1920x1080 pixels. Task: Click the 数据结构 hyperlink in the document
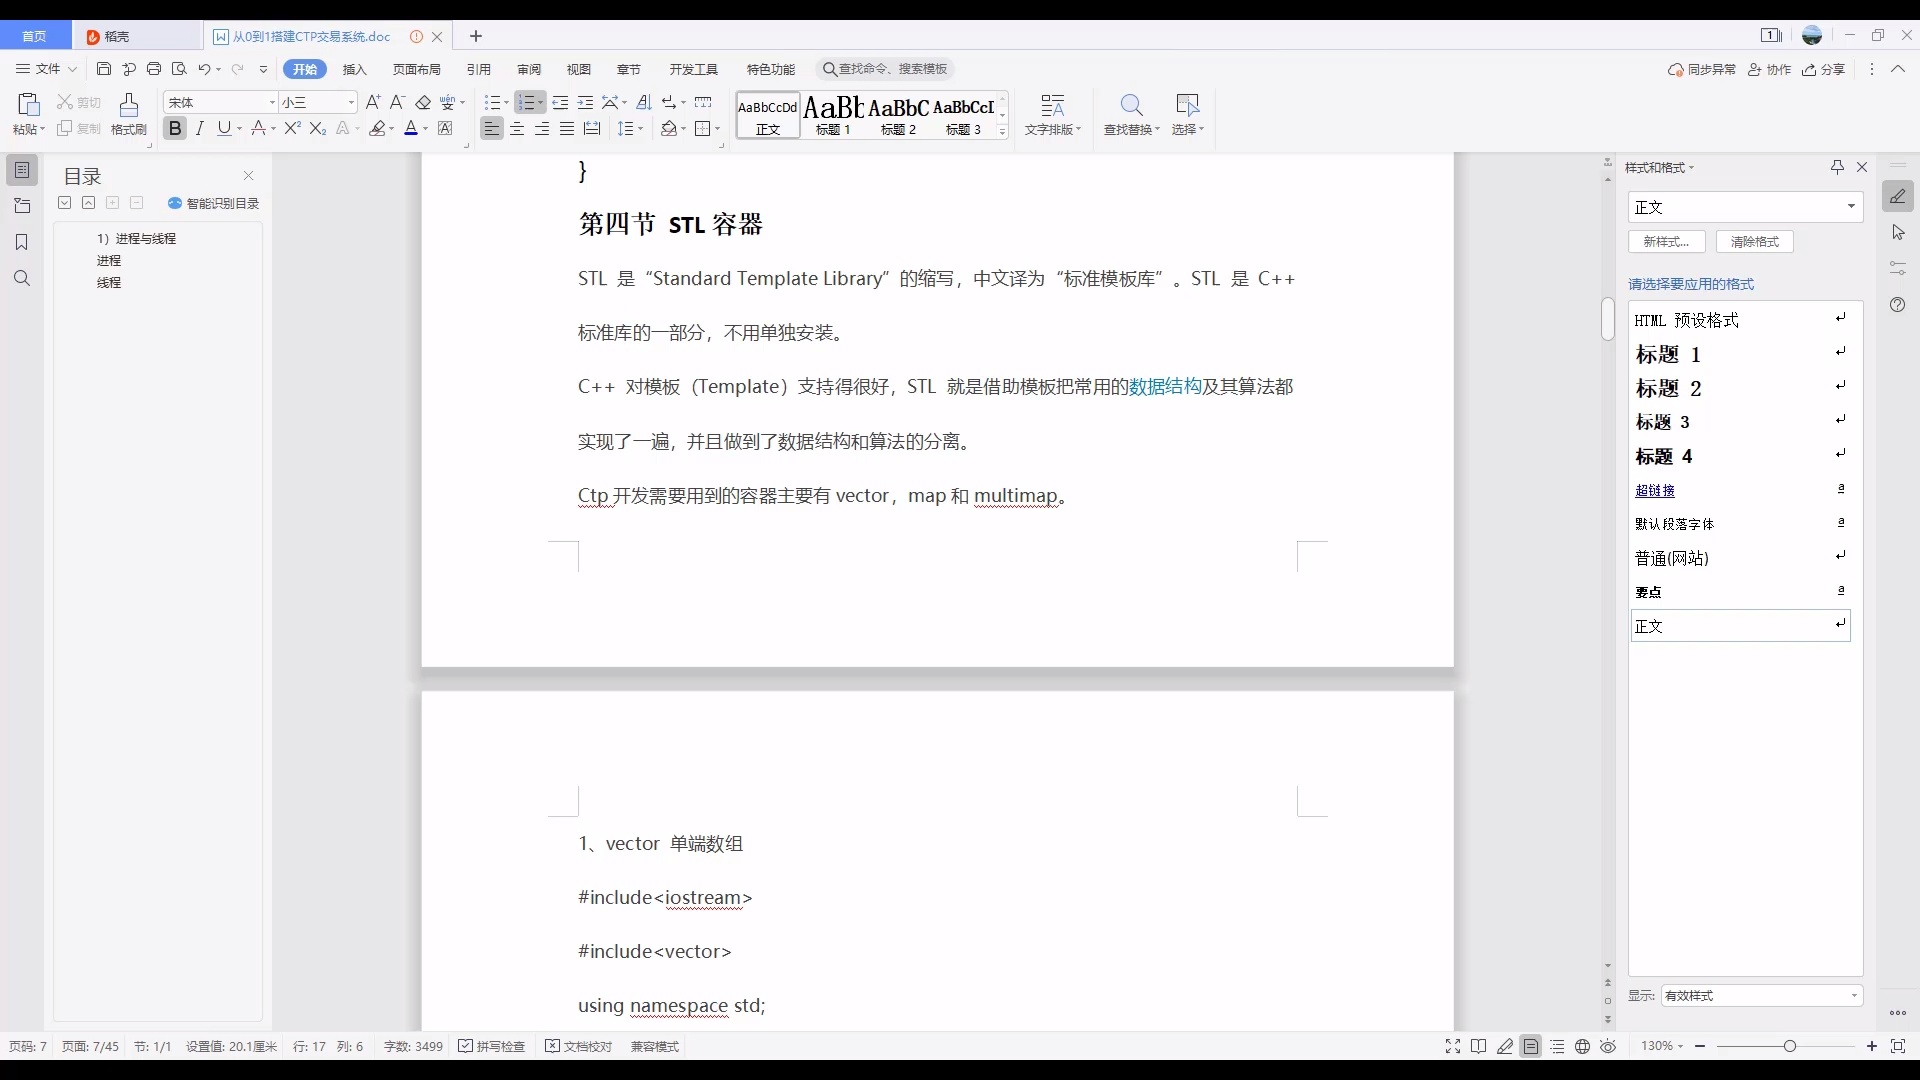click(1165, 387)
